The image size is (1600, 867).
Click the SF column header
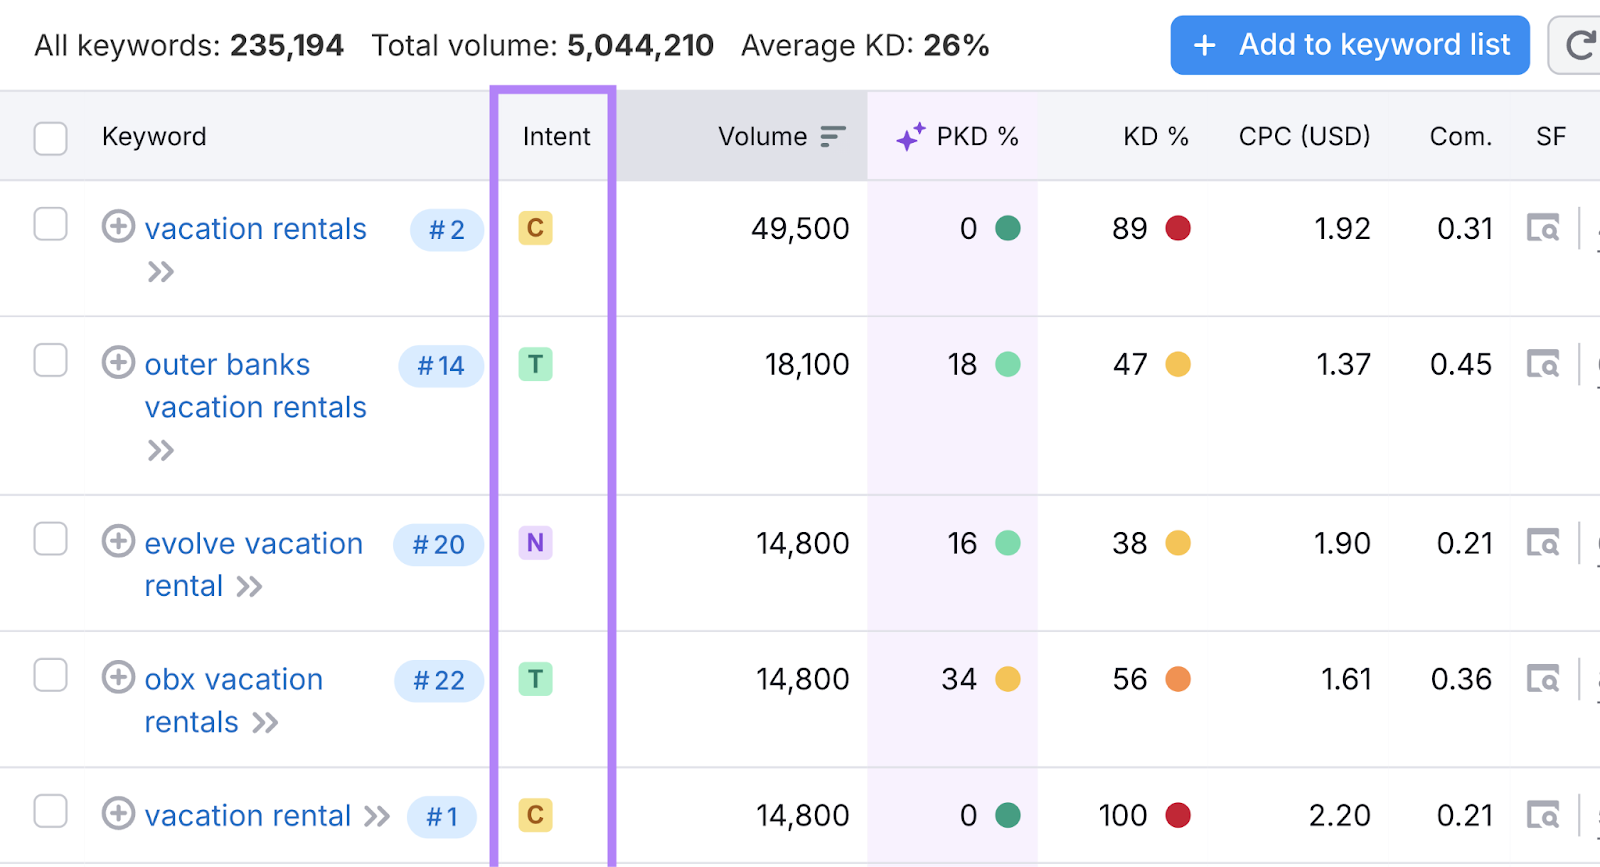point(1551,136)
